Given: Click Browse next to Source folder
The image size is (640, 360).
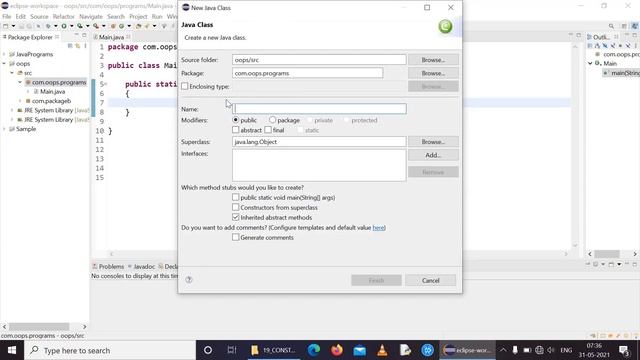Looking at the screenshot, I should [433, 60].
